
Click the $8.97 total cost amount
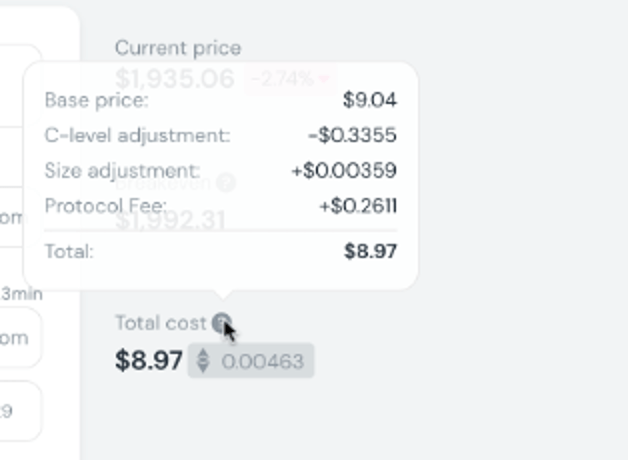point(149,361)
